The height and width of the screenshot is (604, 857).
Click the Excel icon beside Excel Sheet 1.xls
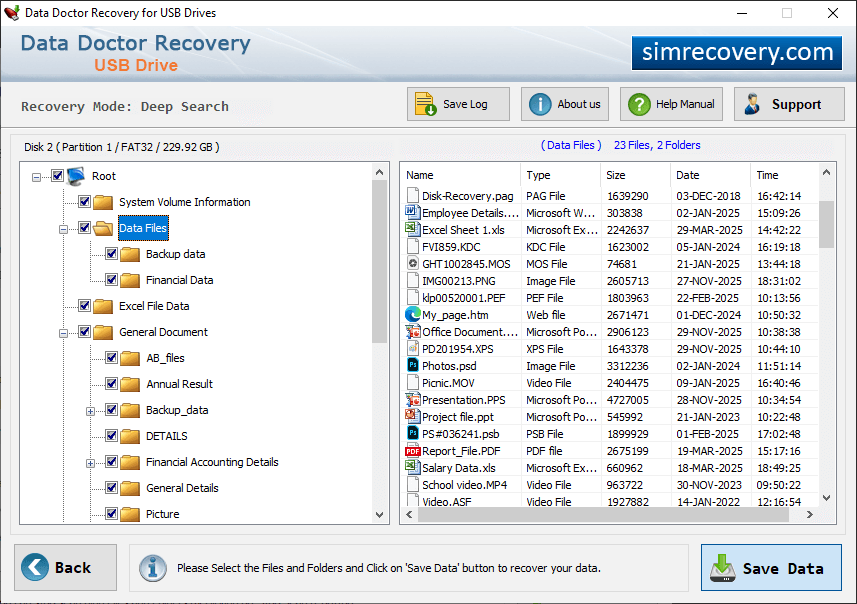pyautogui.click(x=412, y=229)
